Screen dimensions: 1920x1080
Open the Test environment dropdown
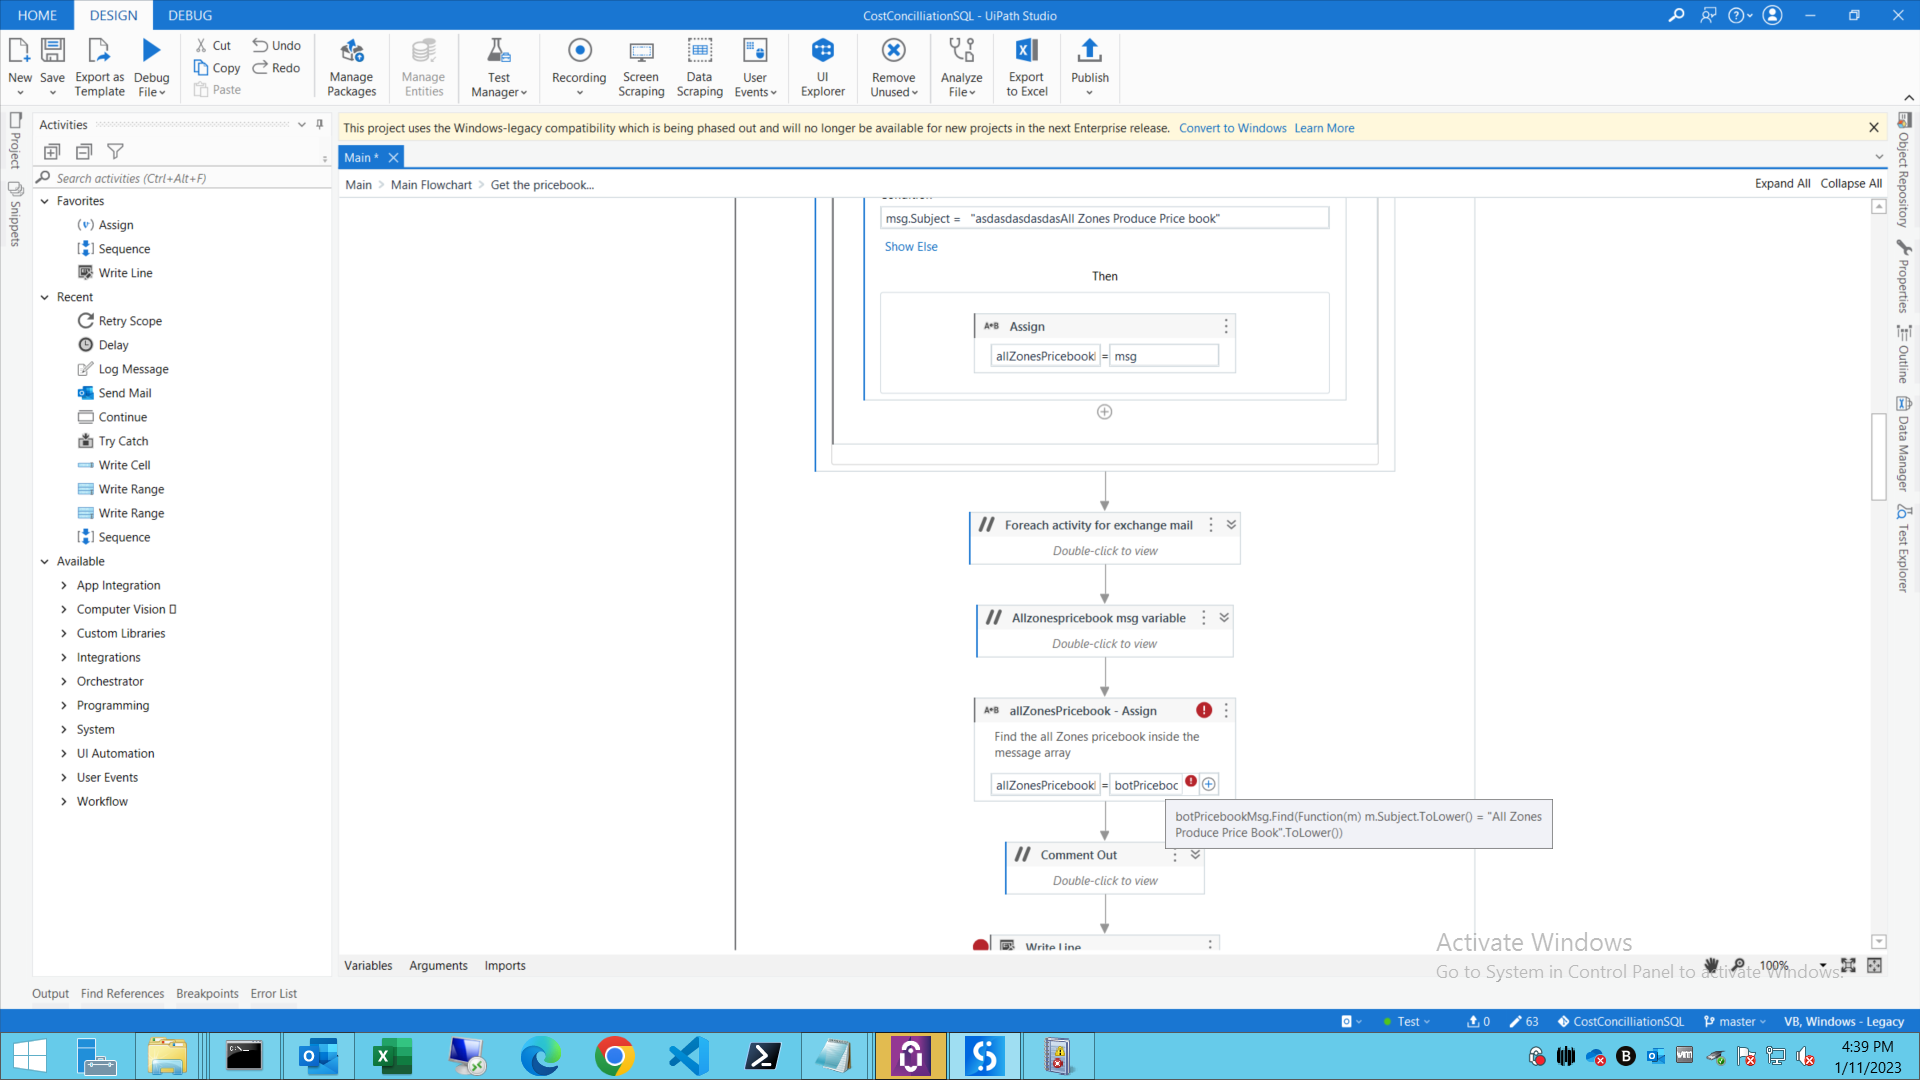coord(1406,1021)
